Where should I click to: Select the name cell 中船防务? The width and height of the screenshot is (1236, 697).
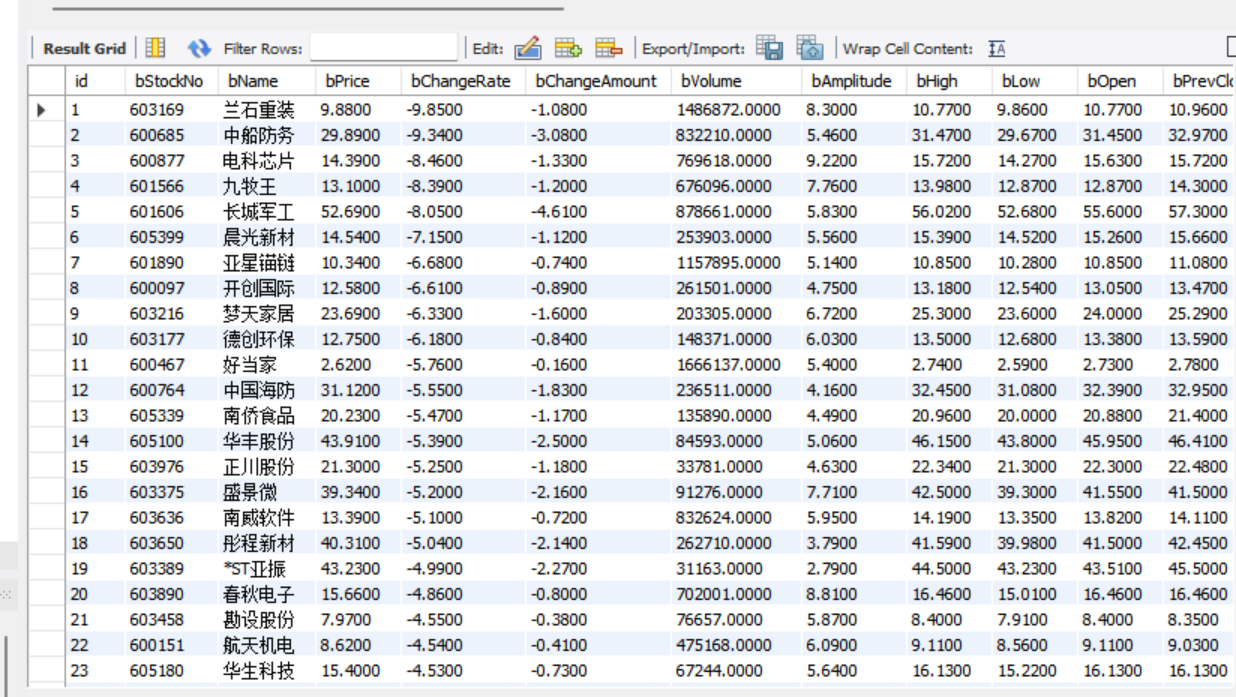coord(259,135)
